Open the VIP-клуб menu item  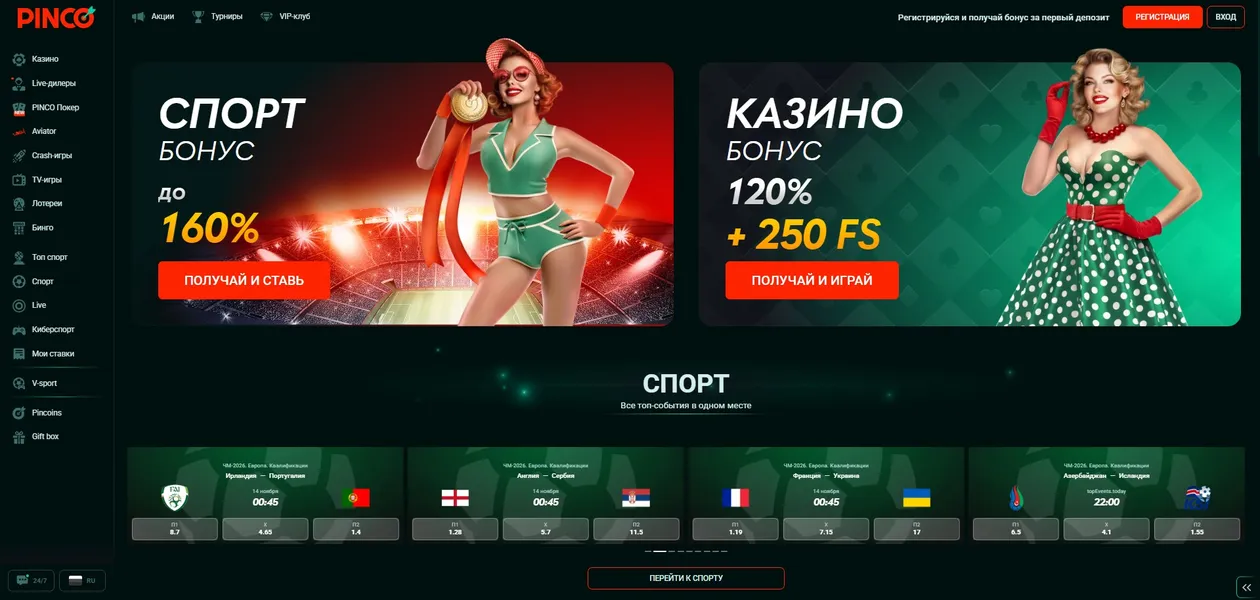coord(285,16)
